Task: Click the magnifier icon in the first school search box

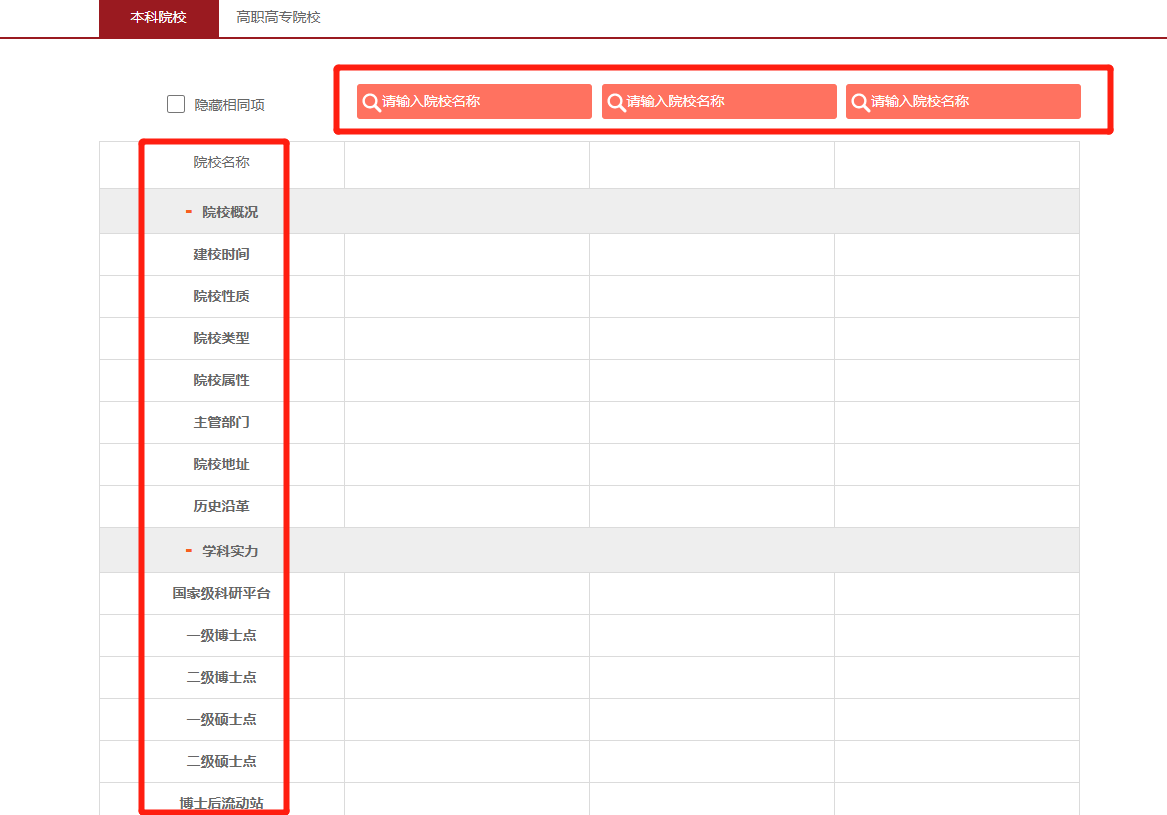Action: (371, 102)
